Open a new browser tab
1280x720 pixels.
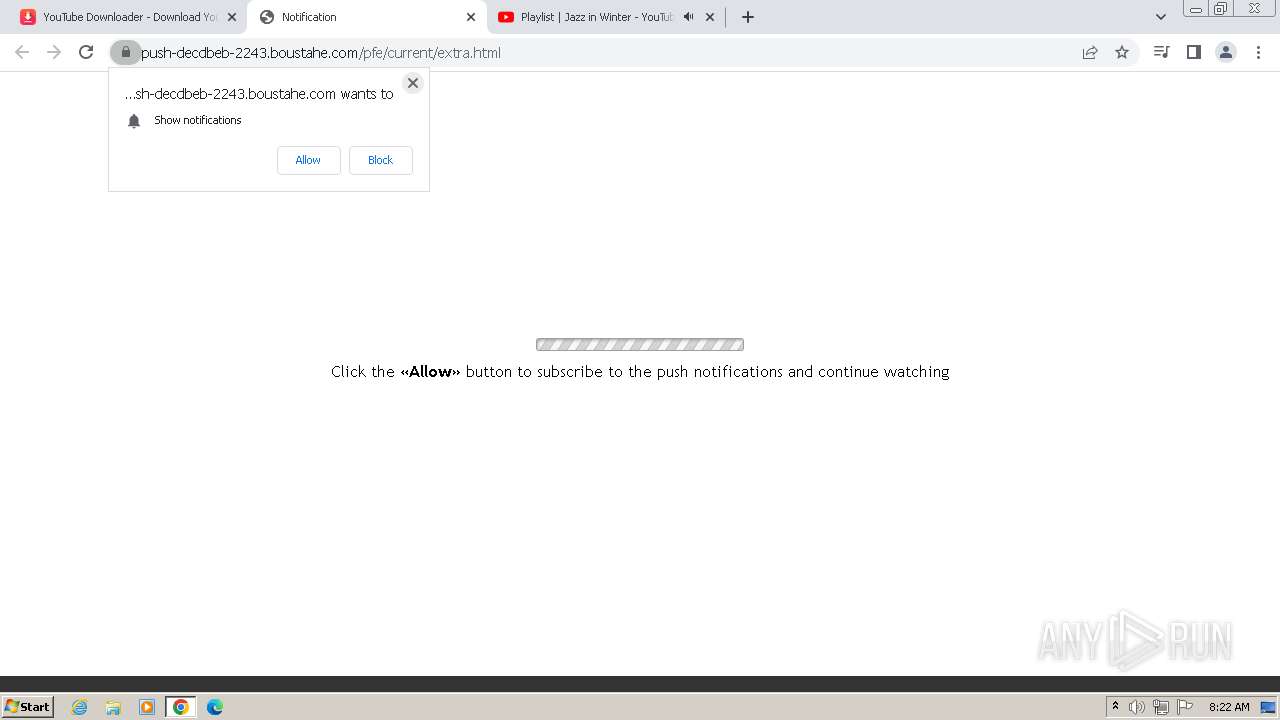(x=747, y=17)
